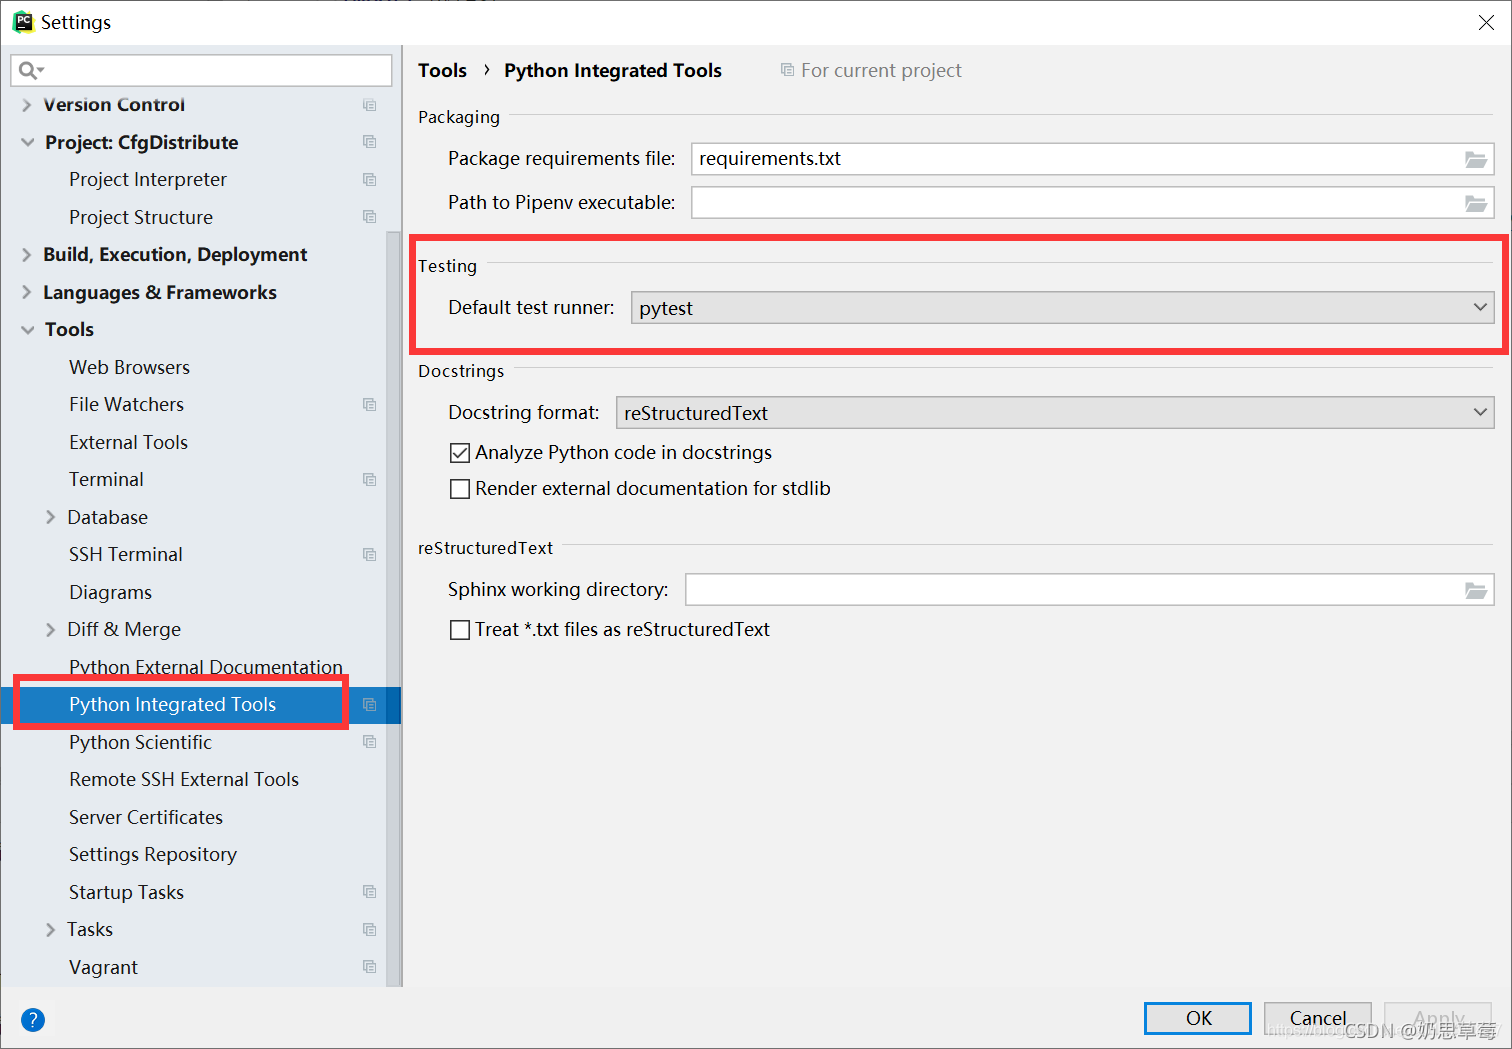Screen dimensions: 1512x1049
Task: Click the per-project icon beside File Watchers
Action: (x=369, y=405)
